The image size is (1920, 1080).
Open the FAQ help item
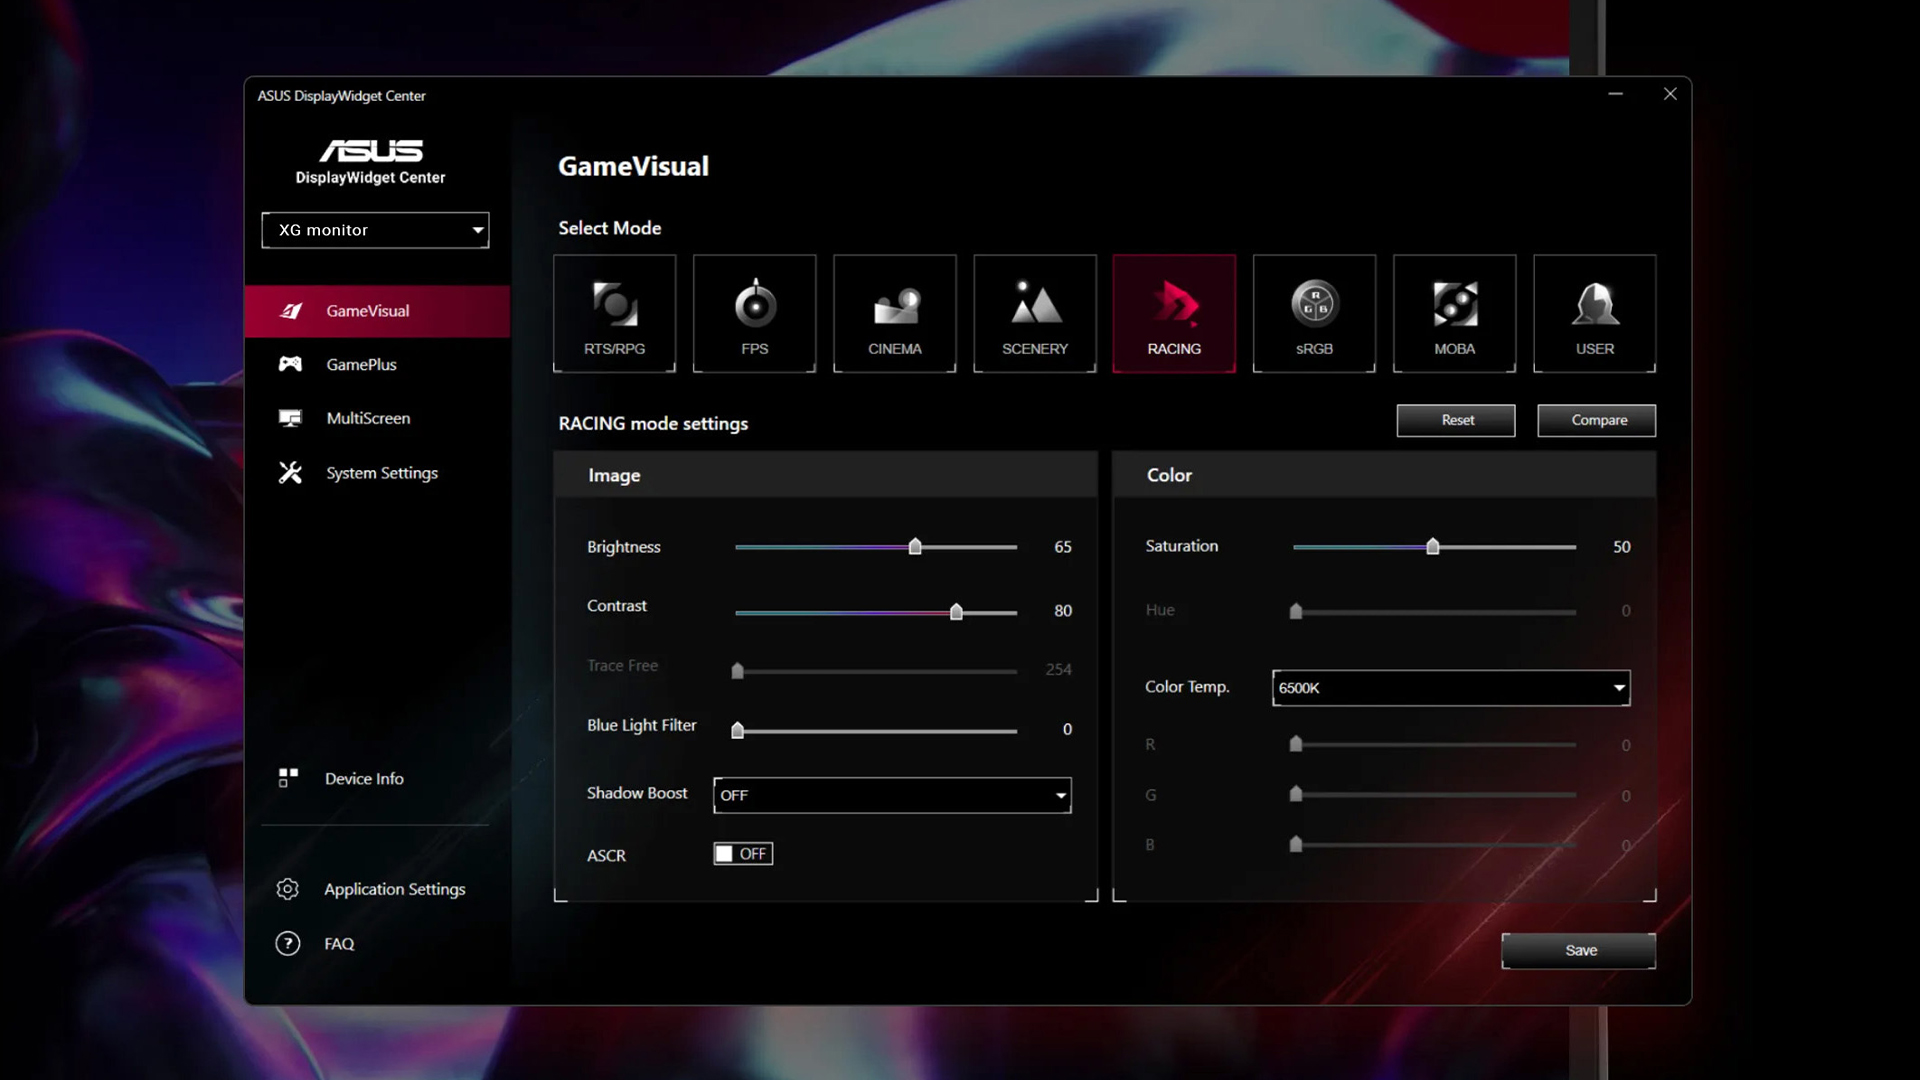[x=338, y=943]
